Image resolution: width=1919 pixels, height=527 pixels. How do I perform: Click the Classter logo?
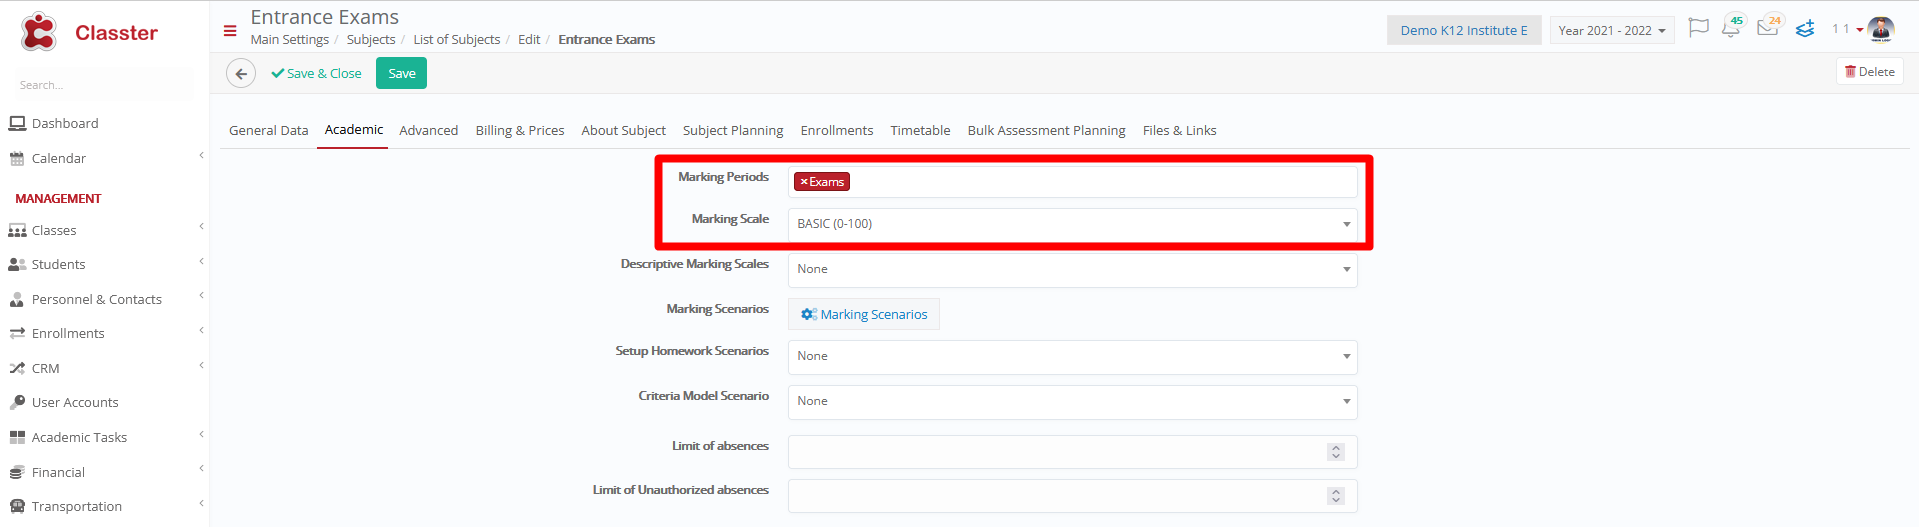tap(89, 32)
